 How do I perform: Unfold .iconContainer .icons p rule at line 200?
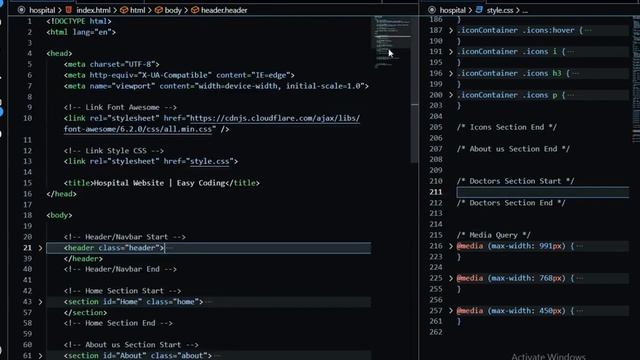tap(451, 95)
